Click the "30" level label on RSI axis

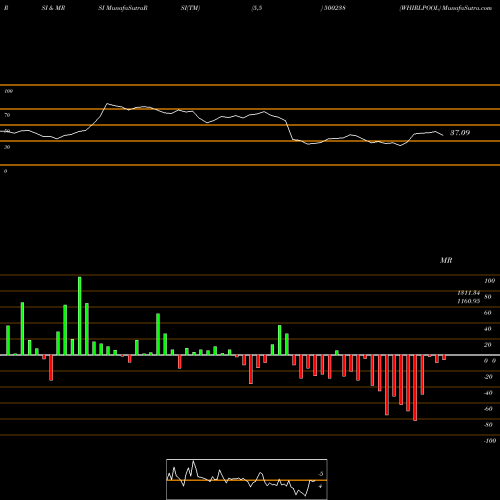tap(7, 147)
